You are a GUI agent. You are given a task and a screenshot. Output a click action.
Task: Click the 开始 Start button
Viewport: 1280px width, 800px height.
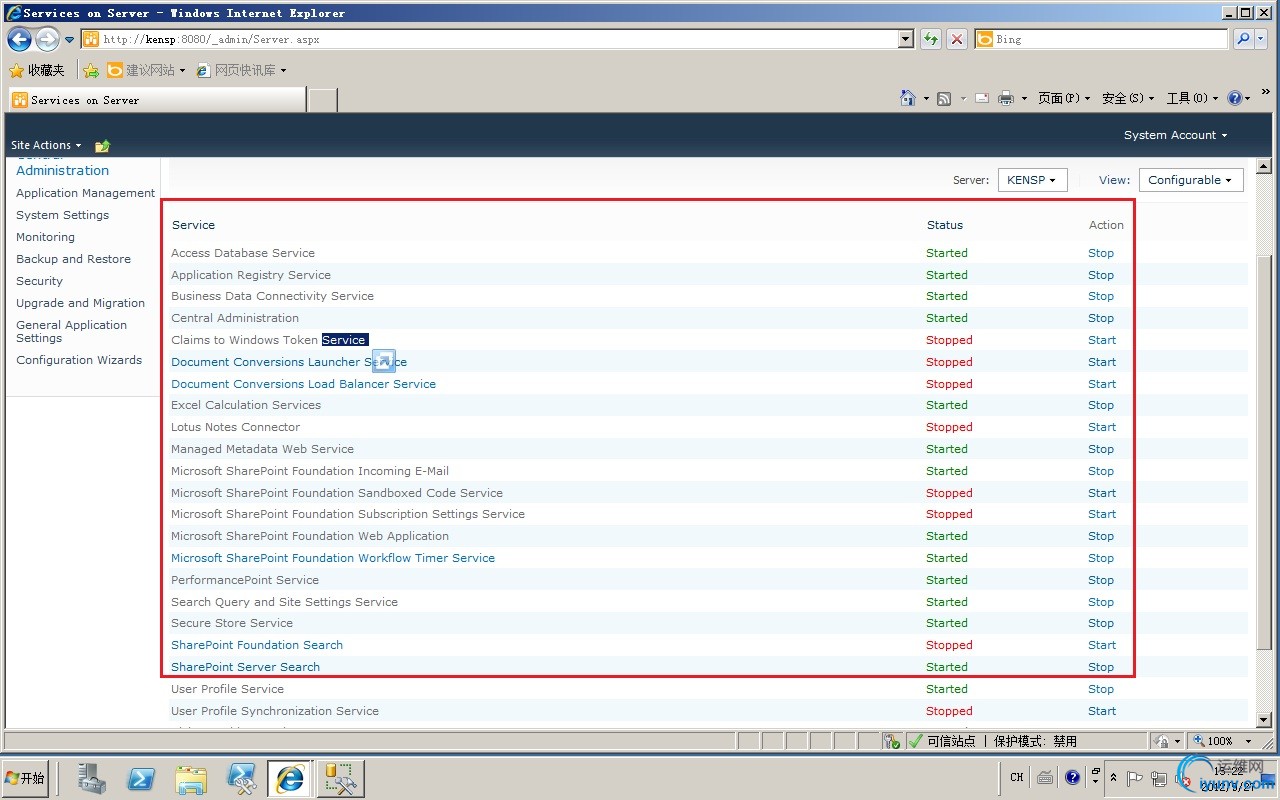[26, 778]
